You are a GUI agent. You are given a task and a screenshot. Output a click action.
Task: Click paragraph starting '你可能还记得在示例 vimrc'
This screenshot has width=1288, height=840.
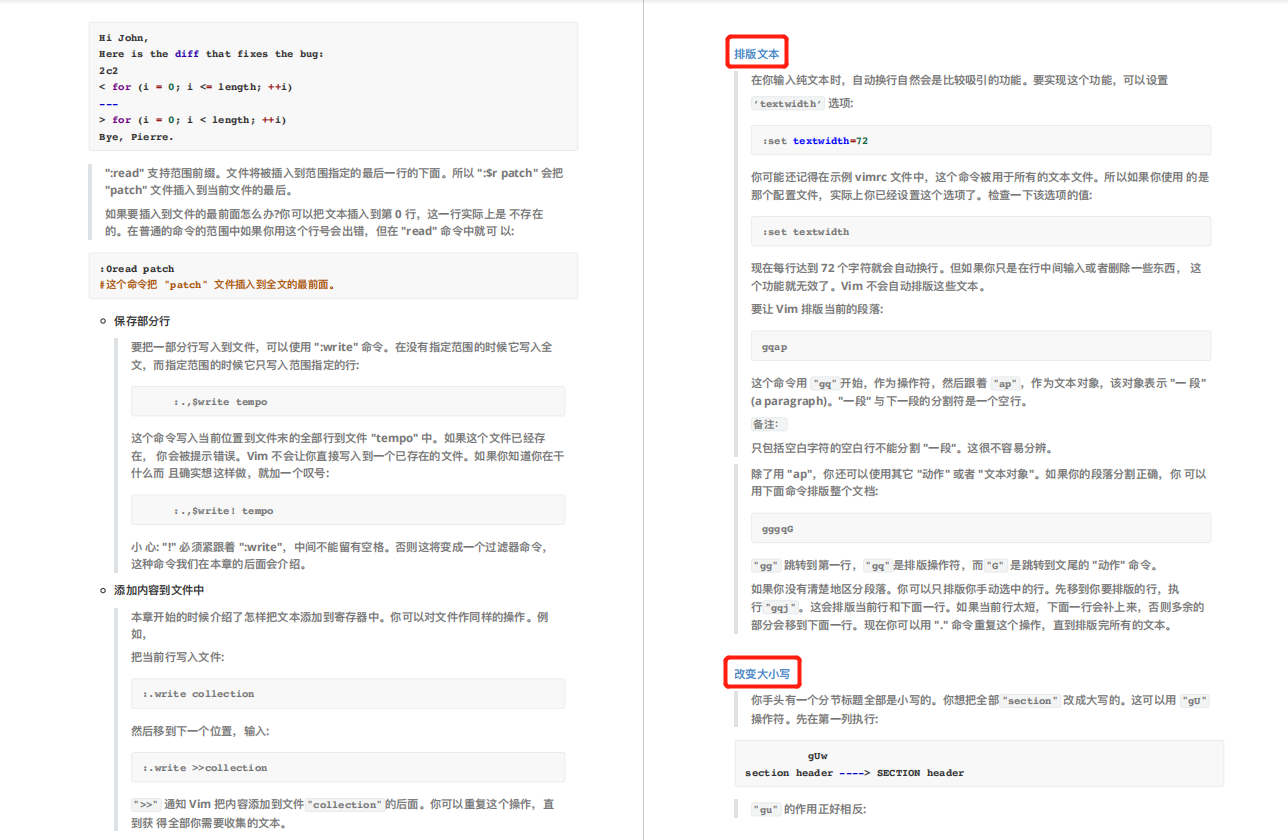(980, 186)
